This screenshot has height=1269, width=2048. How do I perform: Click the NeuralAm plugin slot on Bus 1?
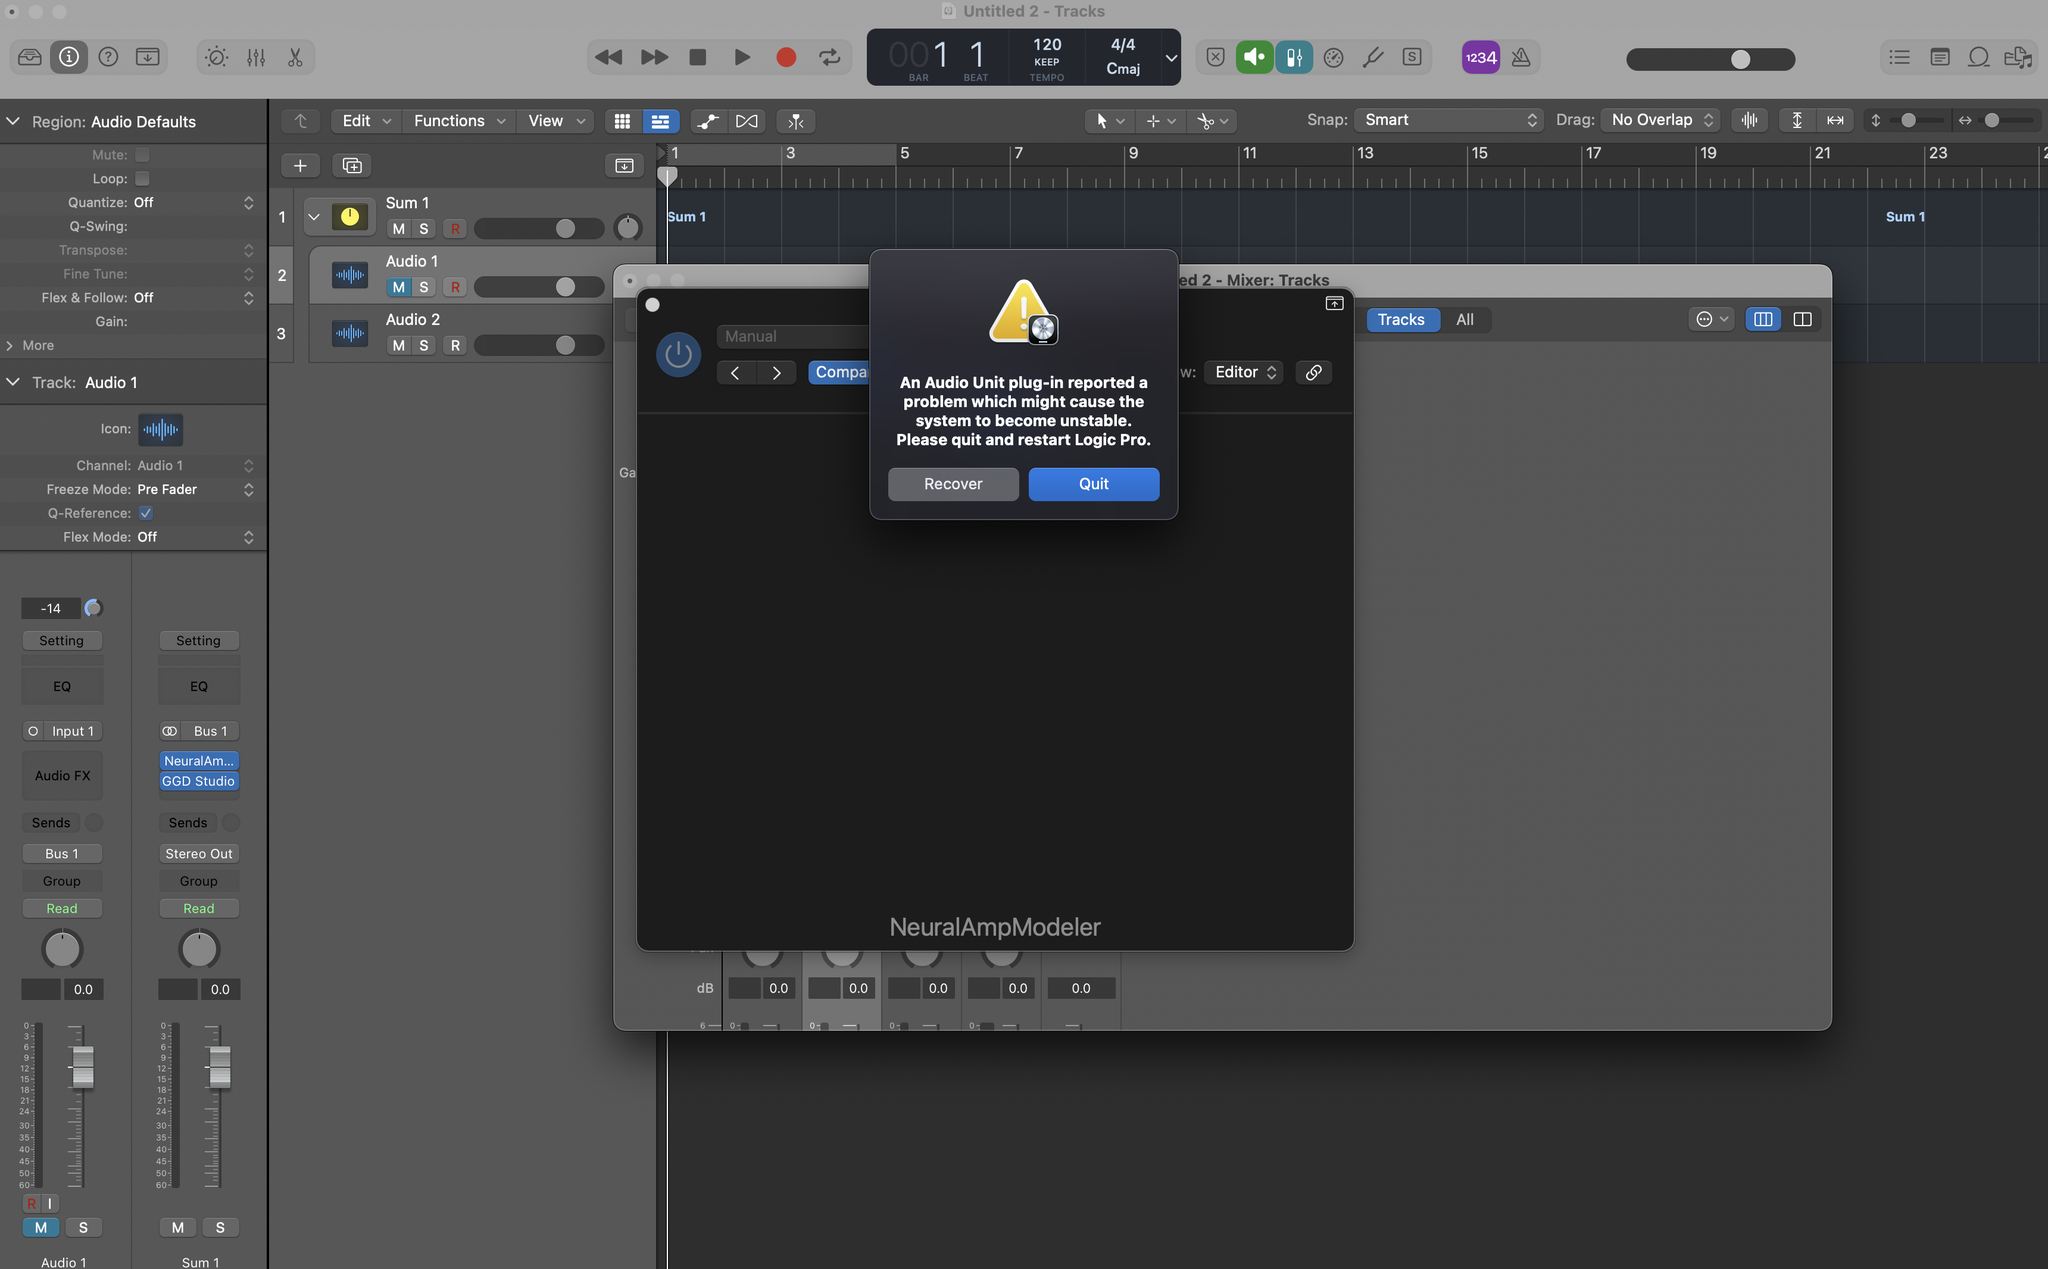tap(198, 760)
